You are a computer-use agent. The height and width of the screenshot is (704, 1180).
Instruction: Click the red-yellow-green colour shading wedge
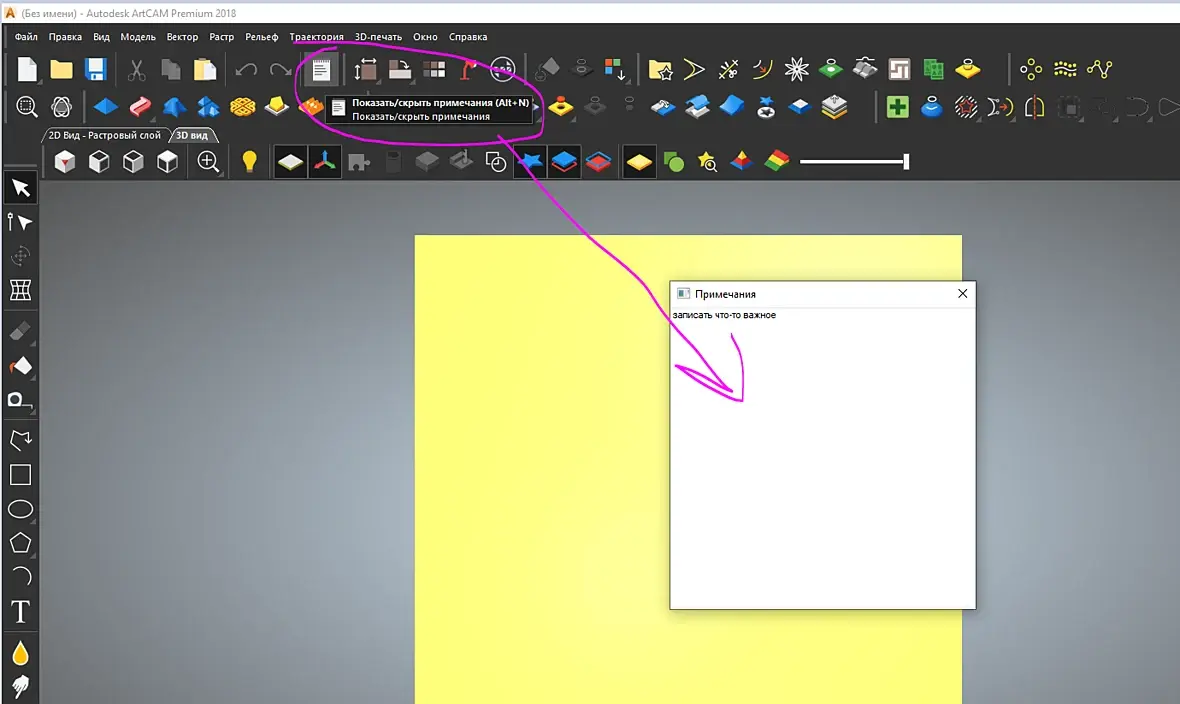[x=777, y=162]
